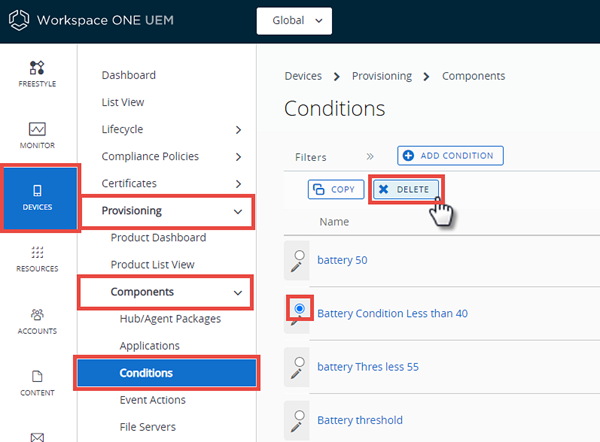The height and width of the screenshot is (442, 600).
Task: Expand the Lifecycle menu chevron
Action: point(238,130)
